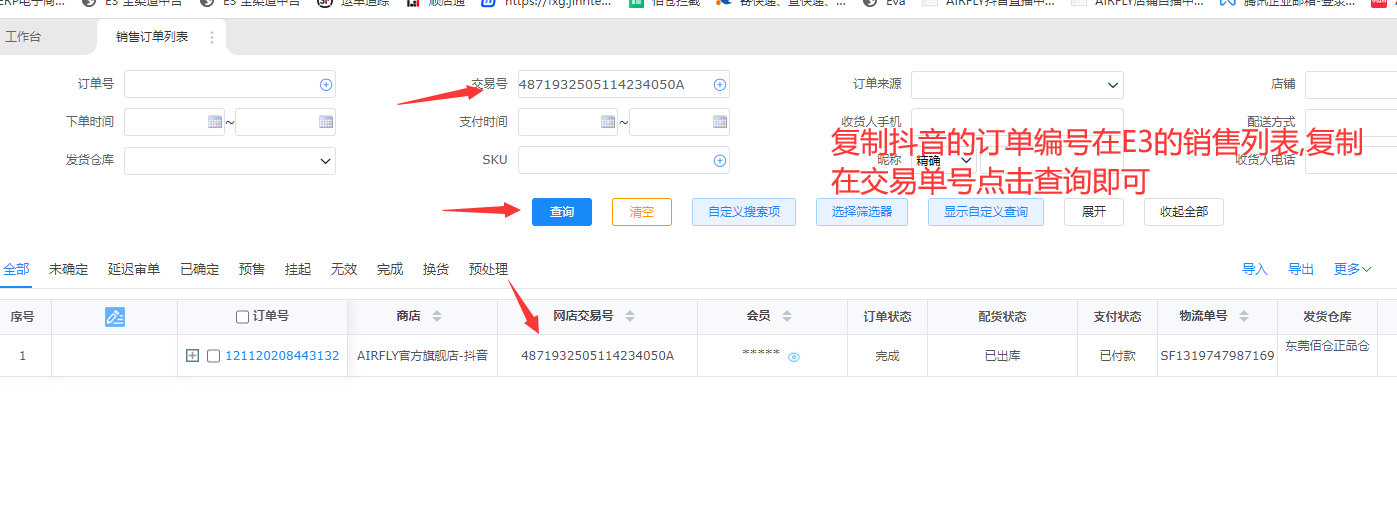Select the 销售订单列表 tab
Viewport: 1397px width, 509px height.
click(x=151, y=37)
